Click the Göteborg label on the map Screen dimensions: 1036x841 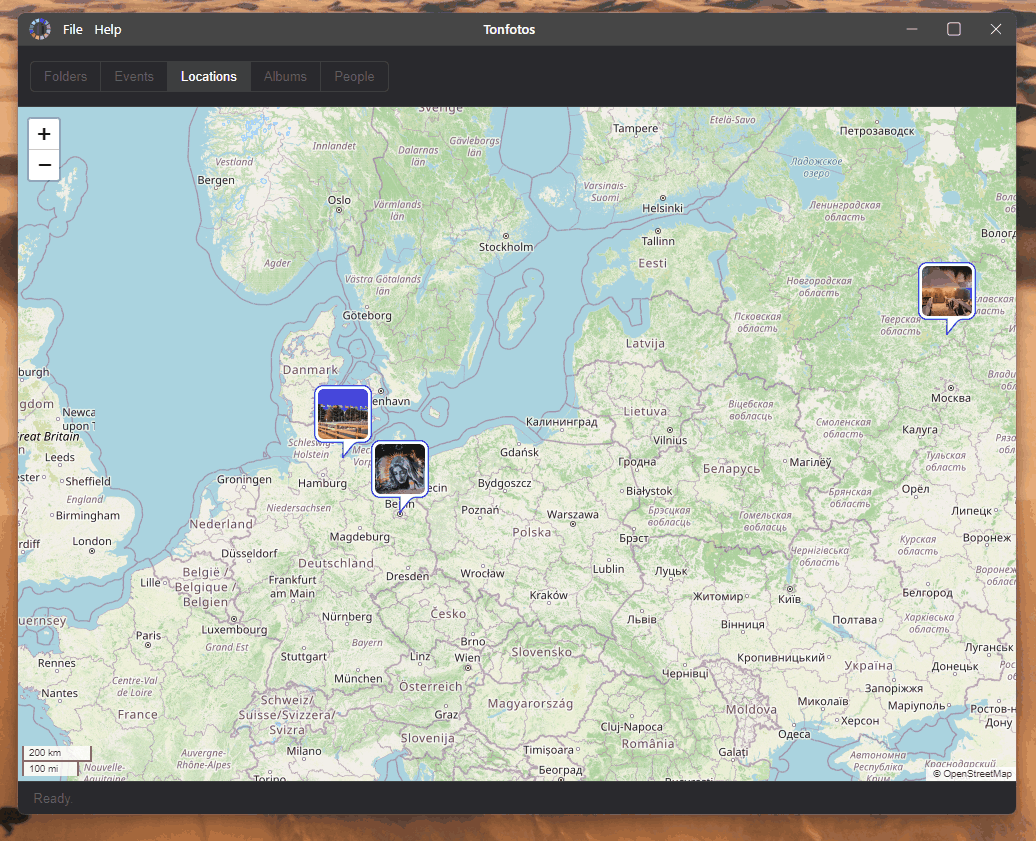click(367, 316)
